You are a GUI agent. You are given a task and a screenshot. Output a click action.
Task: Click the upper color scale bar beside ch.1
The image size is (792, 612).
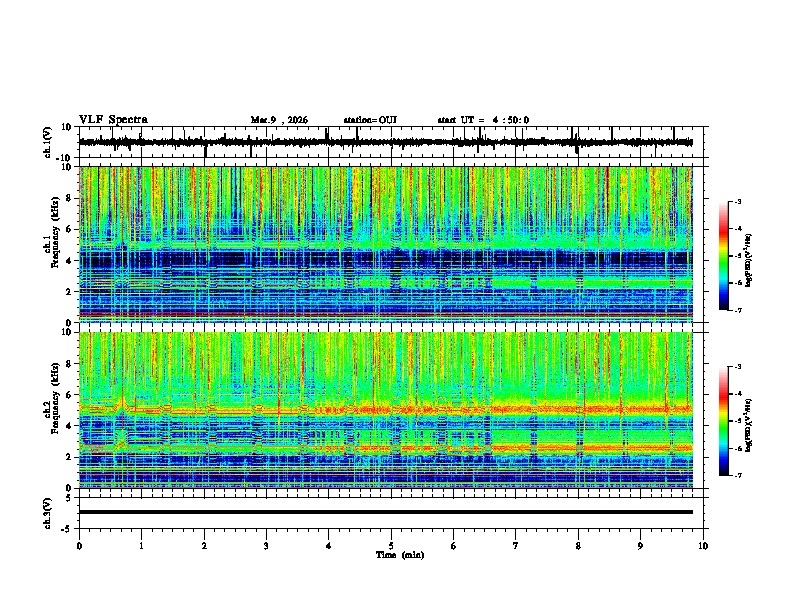[723, 256]
